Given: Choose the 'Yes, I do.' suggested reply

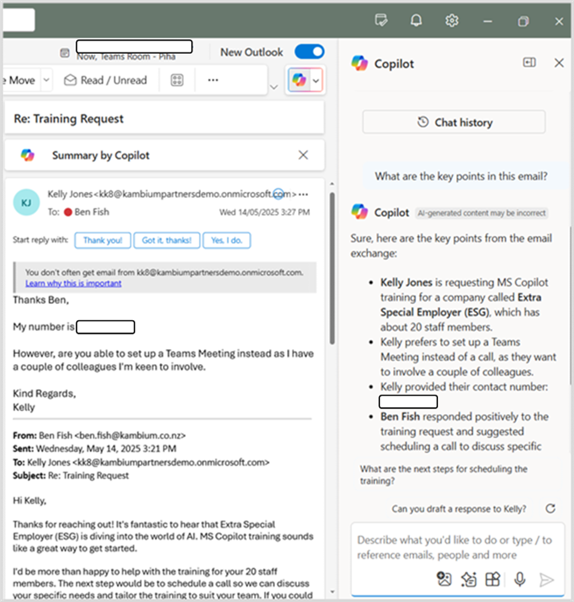Looking at the screenshot, I should click(227, 240).
